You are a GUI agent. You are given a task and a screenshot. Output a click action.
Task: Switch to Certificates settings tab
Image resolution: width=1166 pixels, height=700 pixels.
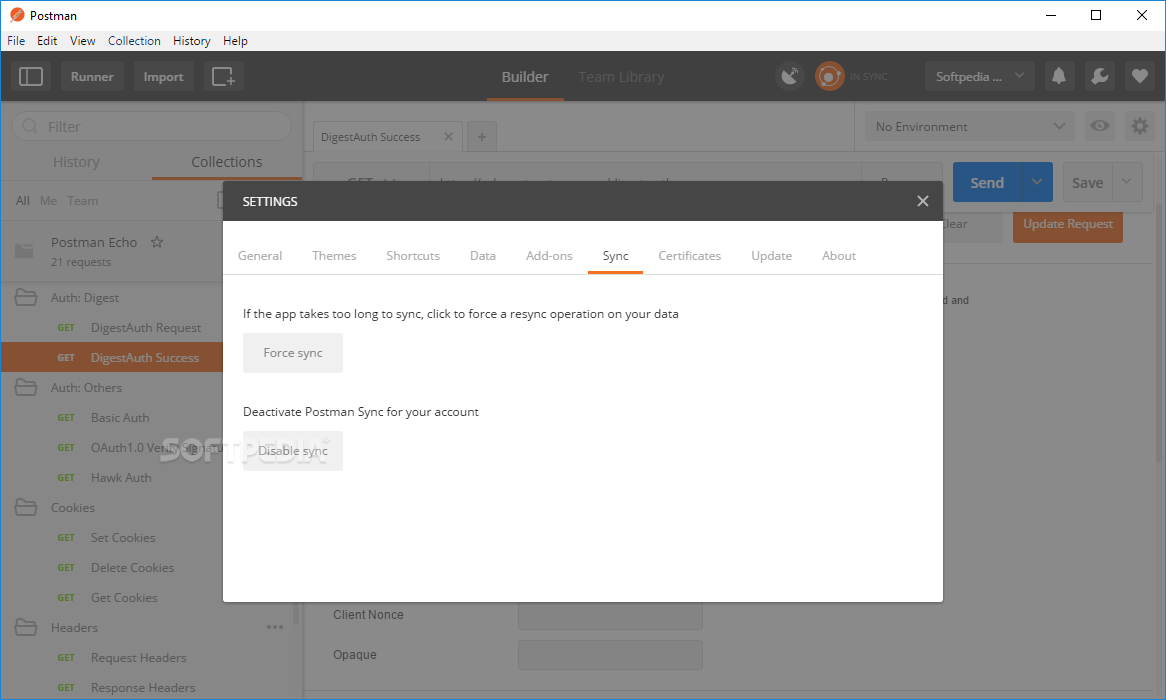[689, 256]
